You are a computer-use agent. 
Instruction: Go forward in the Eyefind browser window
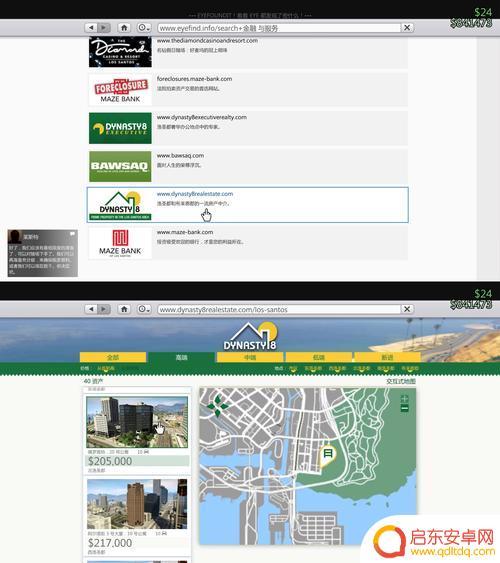(104, 28)
